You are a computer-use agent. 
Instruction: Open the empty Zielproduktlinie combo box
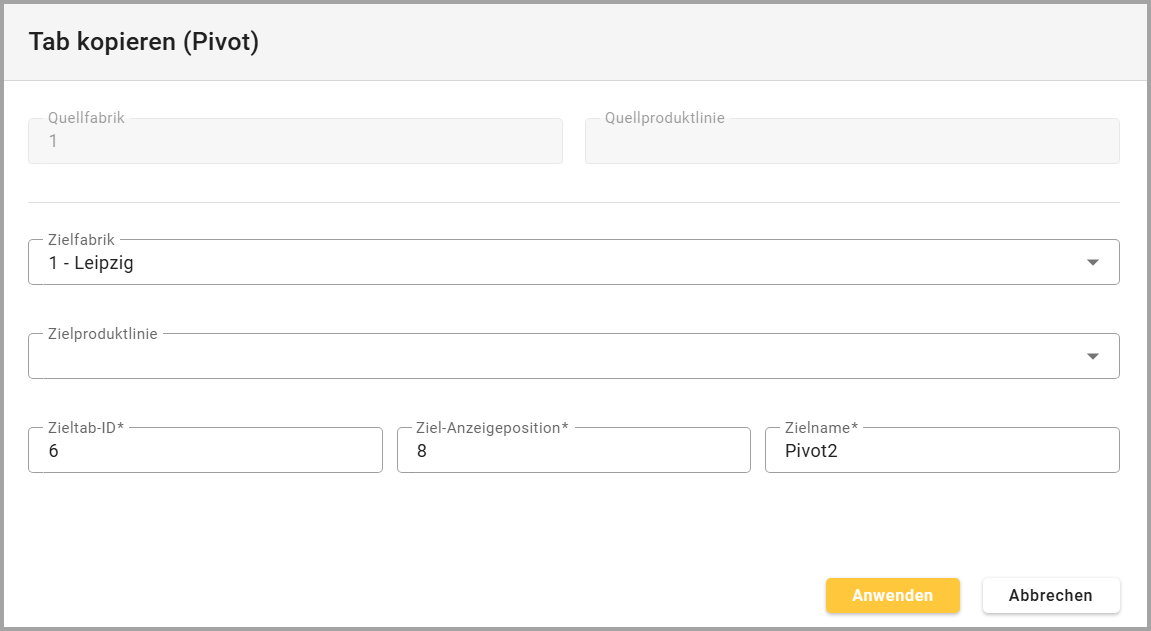[x=550, y=357]
